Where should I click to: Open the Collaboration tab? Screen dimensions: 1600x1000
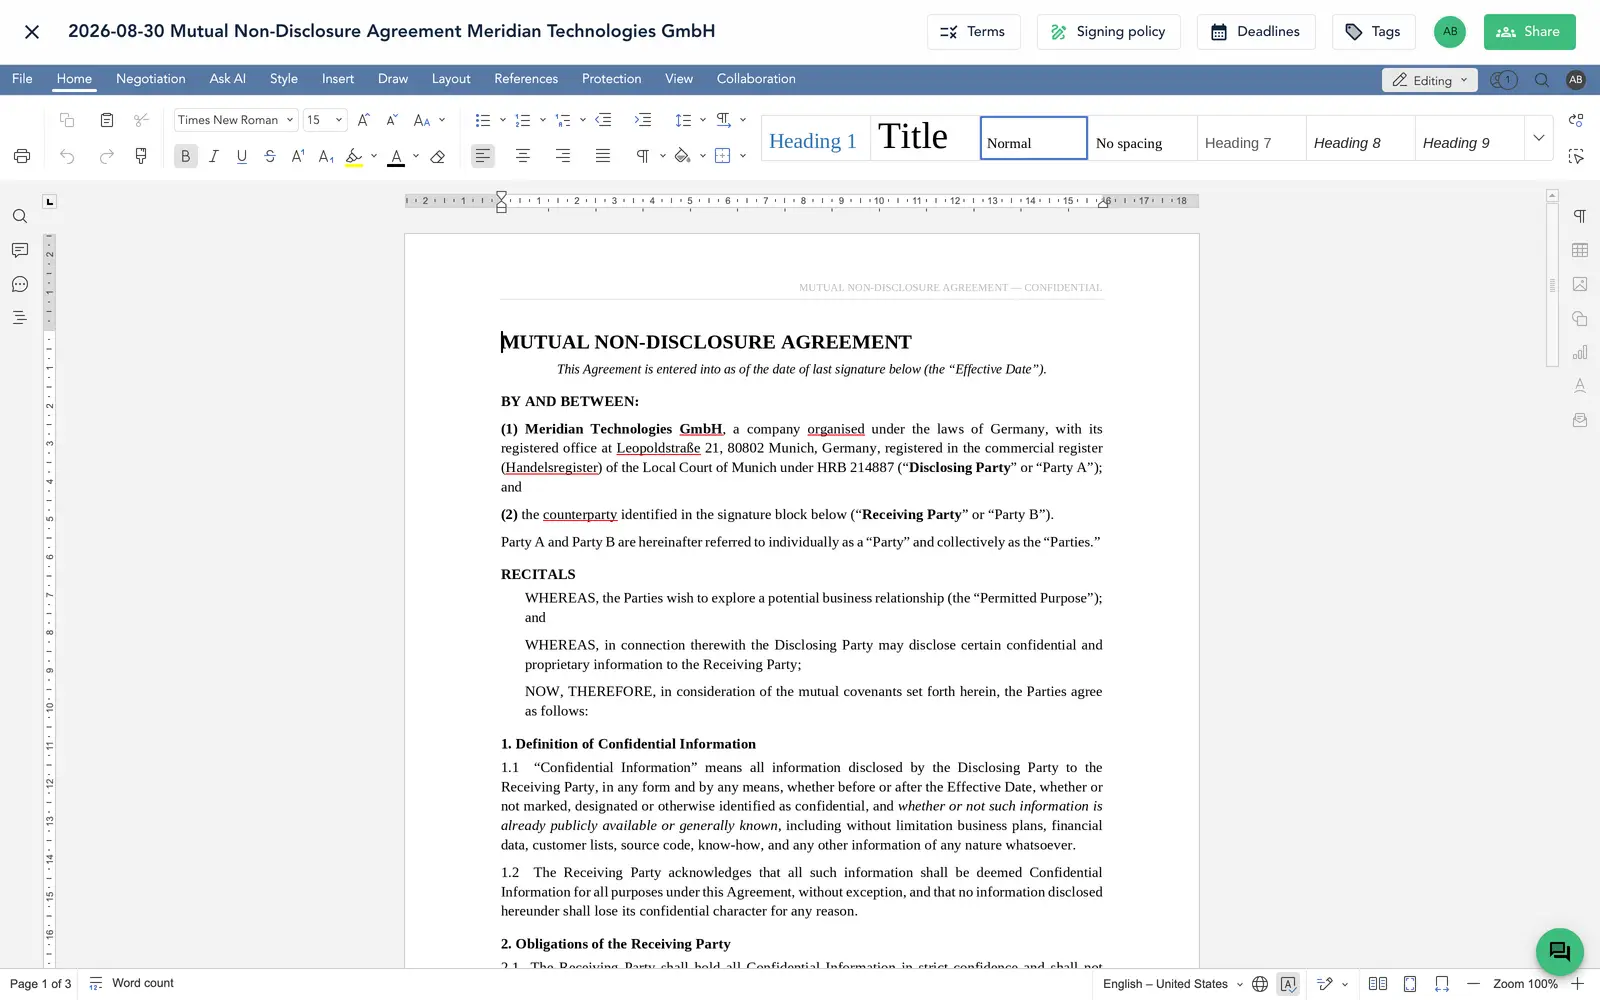[756, 79]
